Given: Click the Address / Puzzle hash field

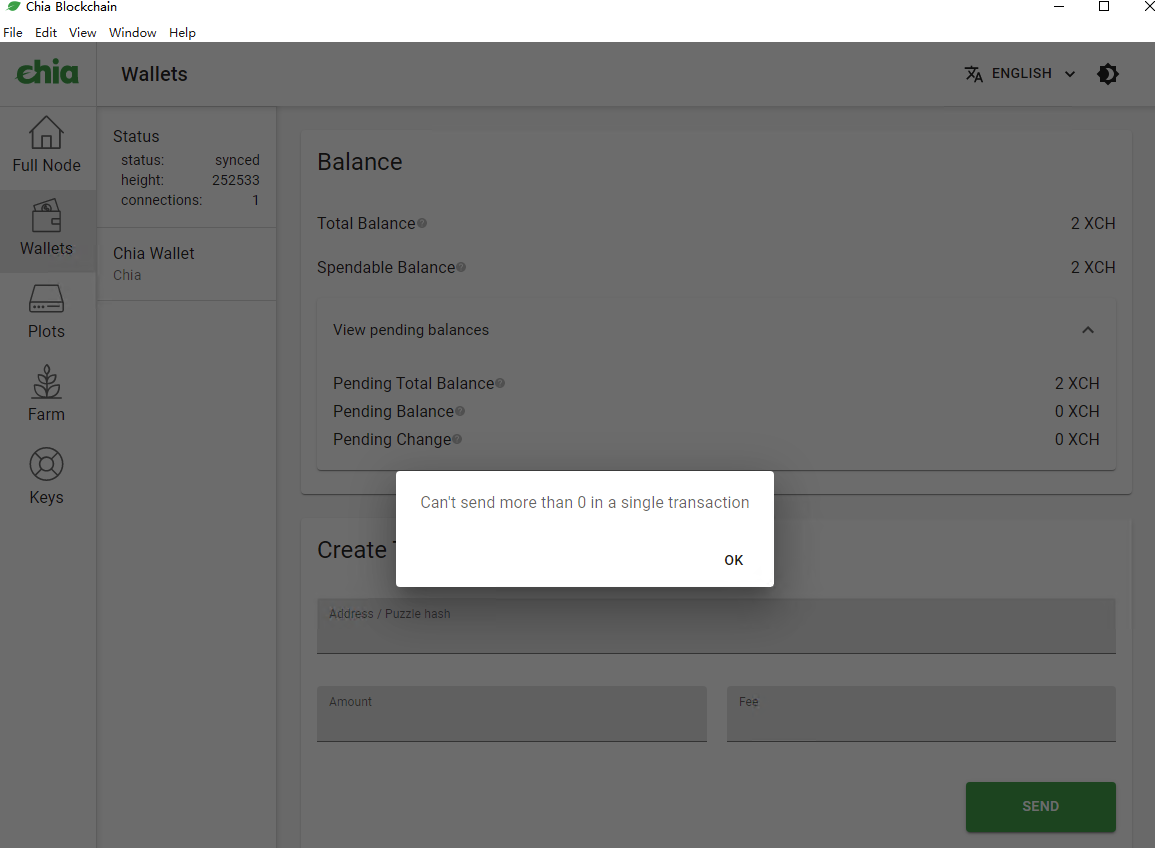Looking at the screenshot, I should [x=716, y=625].
